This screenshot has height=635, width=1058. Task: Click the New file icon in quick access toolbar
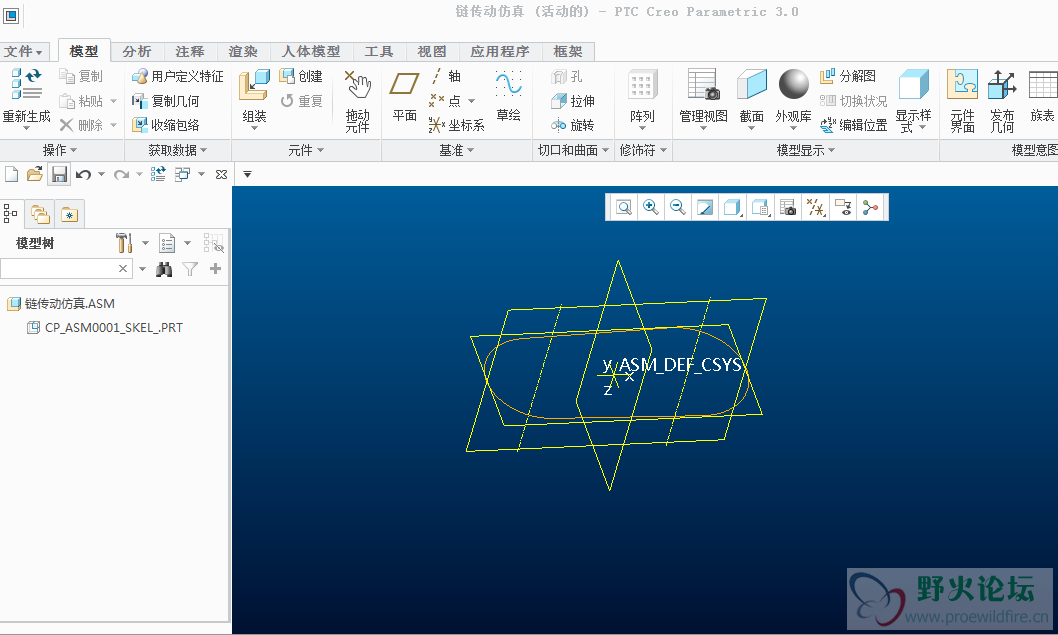pyautogui.click(x=11, y=174)
